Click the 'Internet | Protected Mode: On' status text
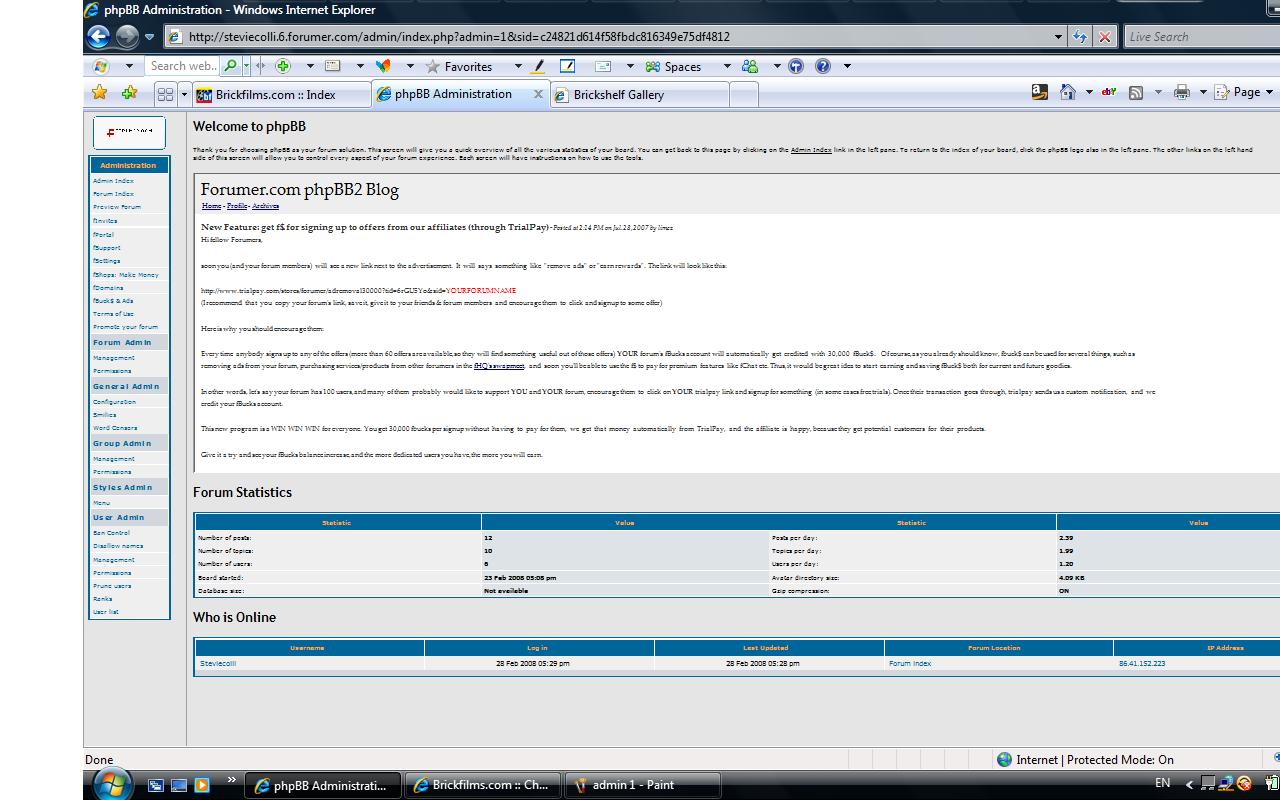The width and height of the screenshot is (1280, 800). [1095, 760]
